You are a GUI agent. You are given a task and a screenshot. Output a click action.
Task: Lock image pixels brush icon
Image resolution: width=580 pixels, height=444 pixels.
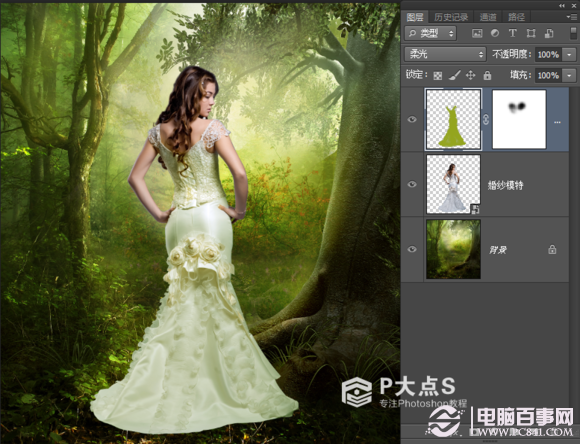pos(454,75)
